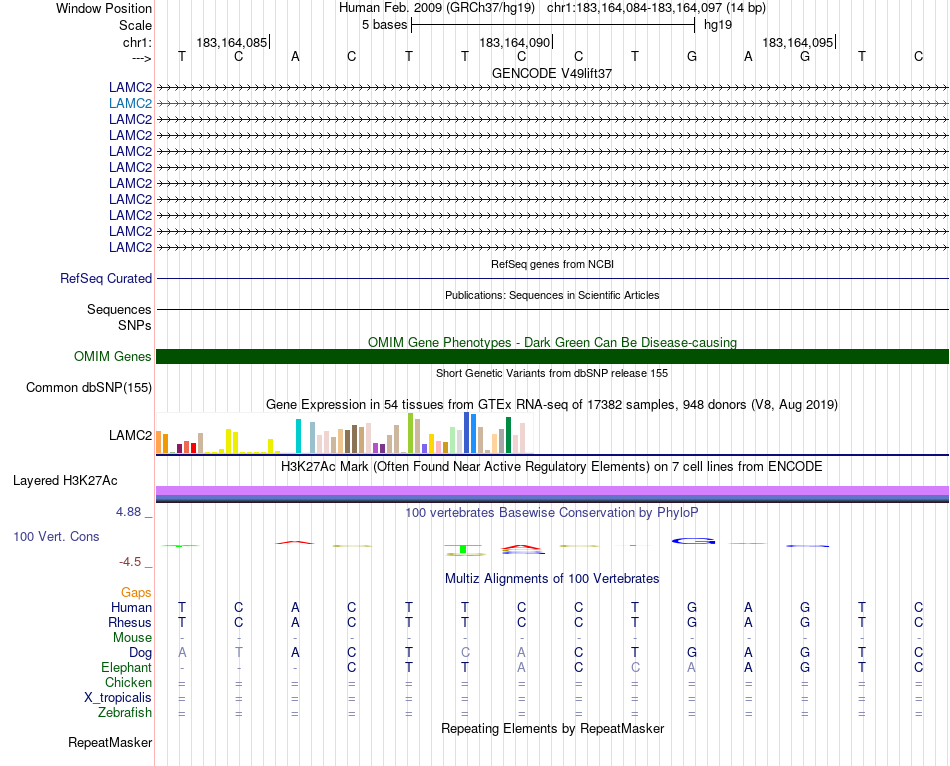Click the '5 bases' scale bar label
Image resolution: width=950 pixels, height=766 pixels.
[385, 25]
